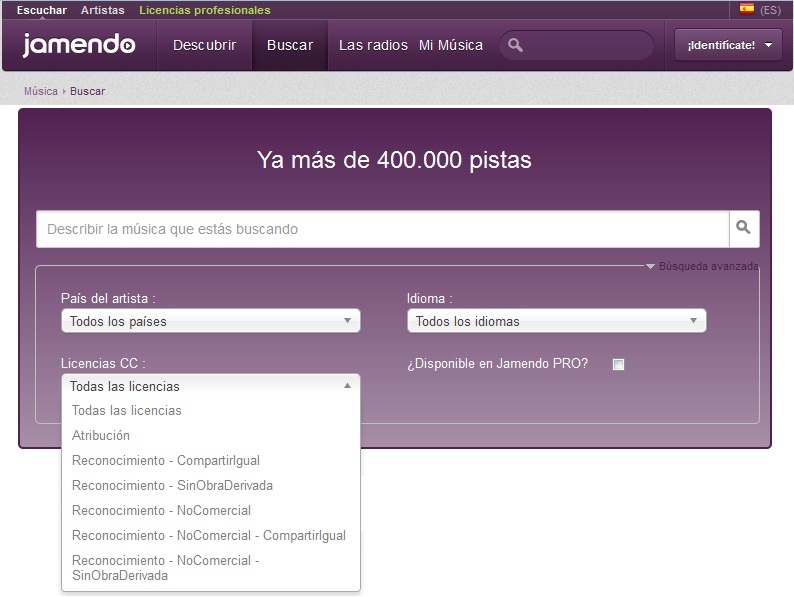Click the header search magnifier icon
794x597 pixels.
tap(515, 45)
